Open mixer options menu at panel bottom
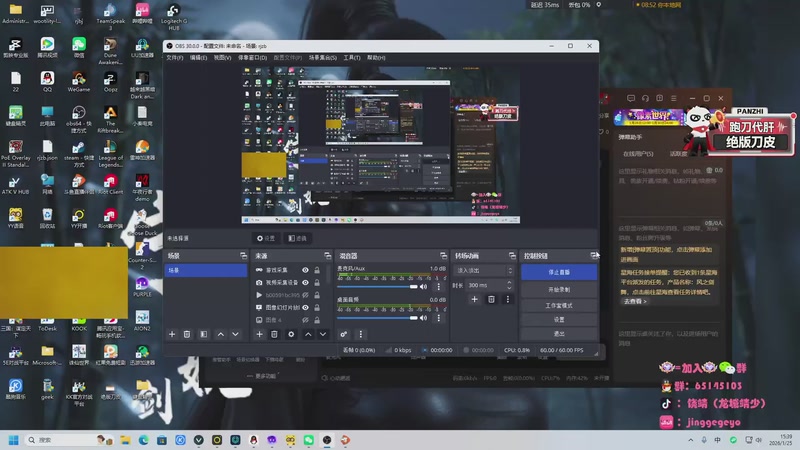800x450 pixels. click(361, 334)
